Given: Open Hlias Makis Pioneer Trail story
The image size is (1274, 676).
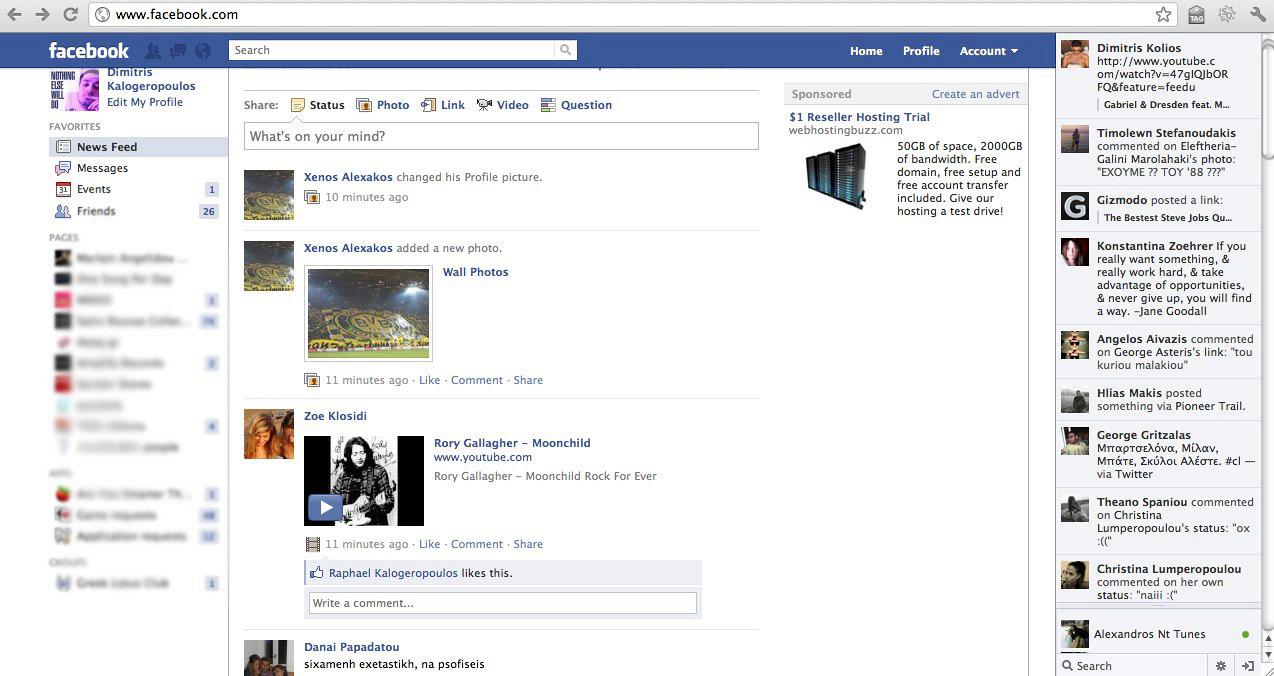Looking at the screenshot, I should point(1158,399).
